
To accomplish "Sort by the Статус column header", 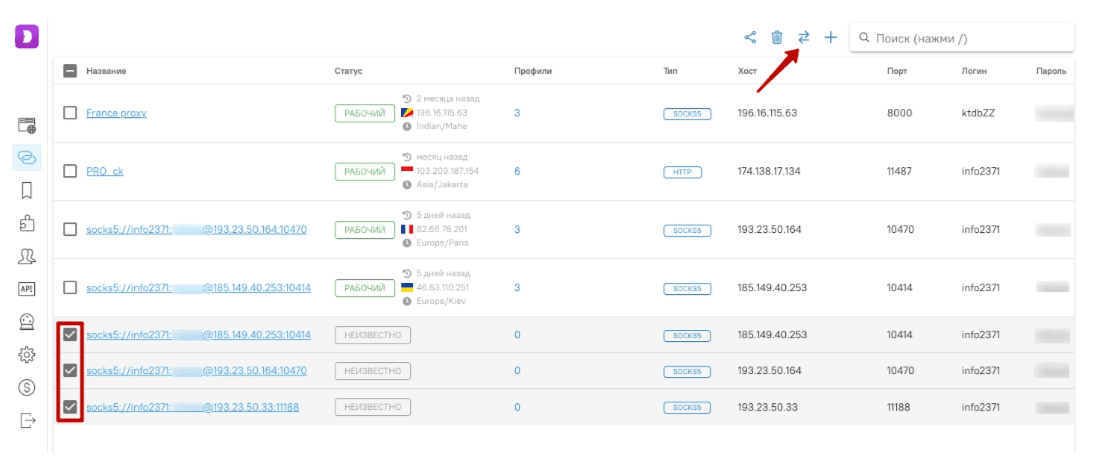I will [348, 71].
